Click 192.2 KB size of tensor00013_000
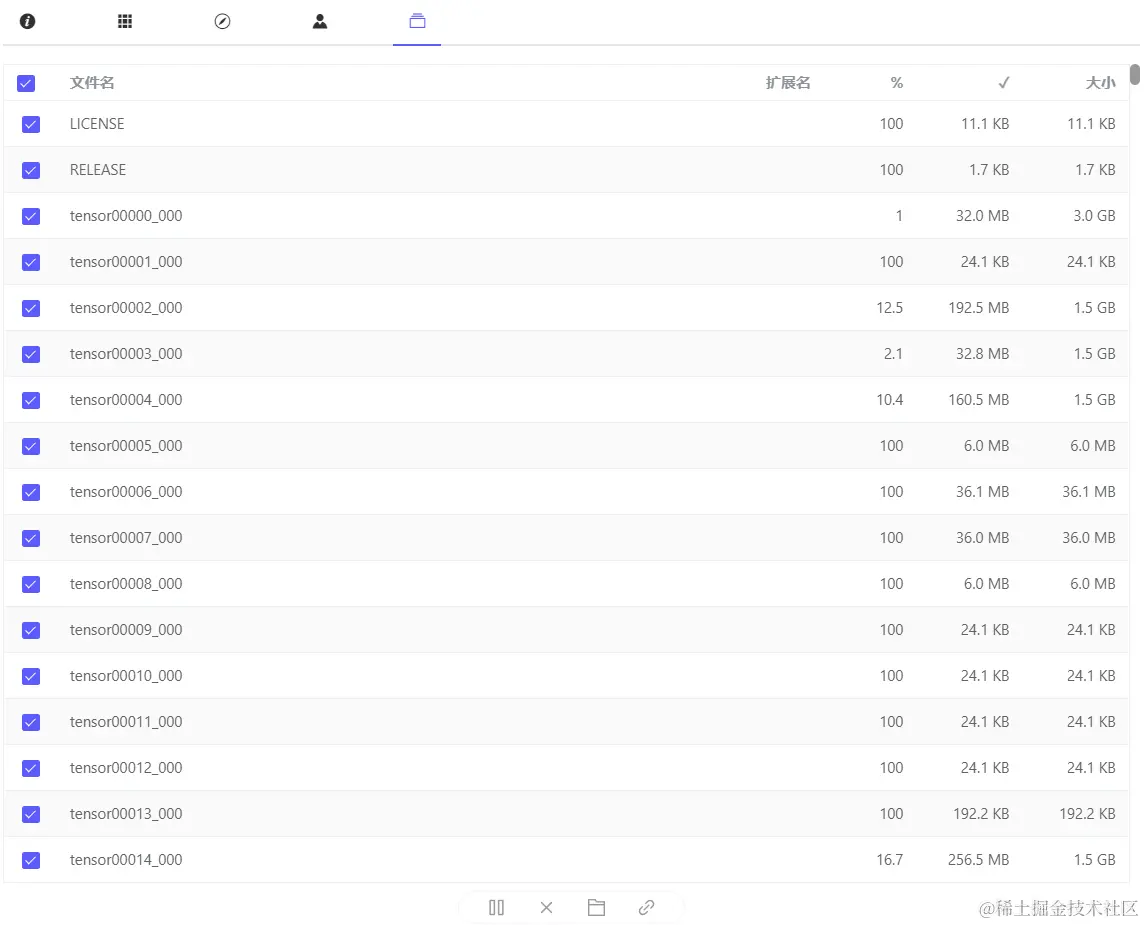The width and height of the screenshot is (1145, 925). pos(1087,814)
